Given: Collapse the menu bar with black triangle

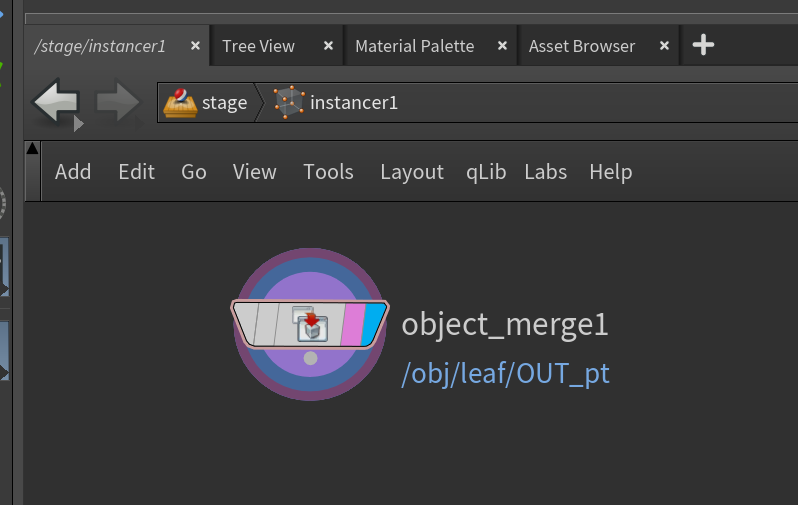Looking at the screenshot, I should click(32, 148).
